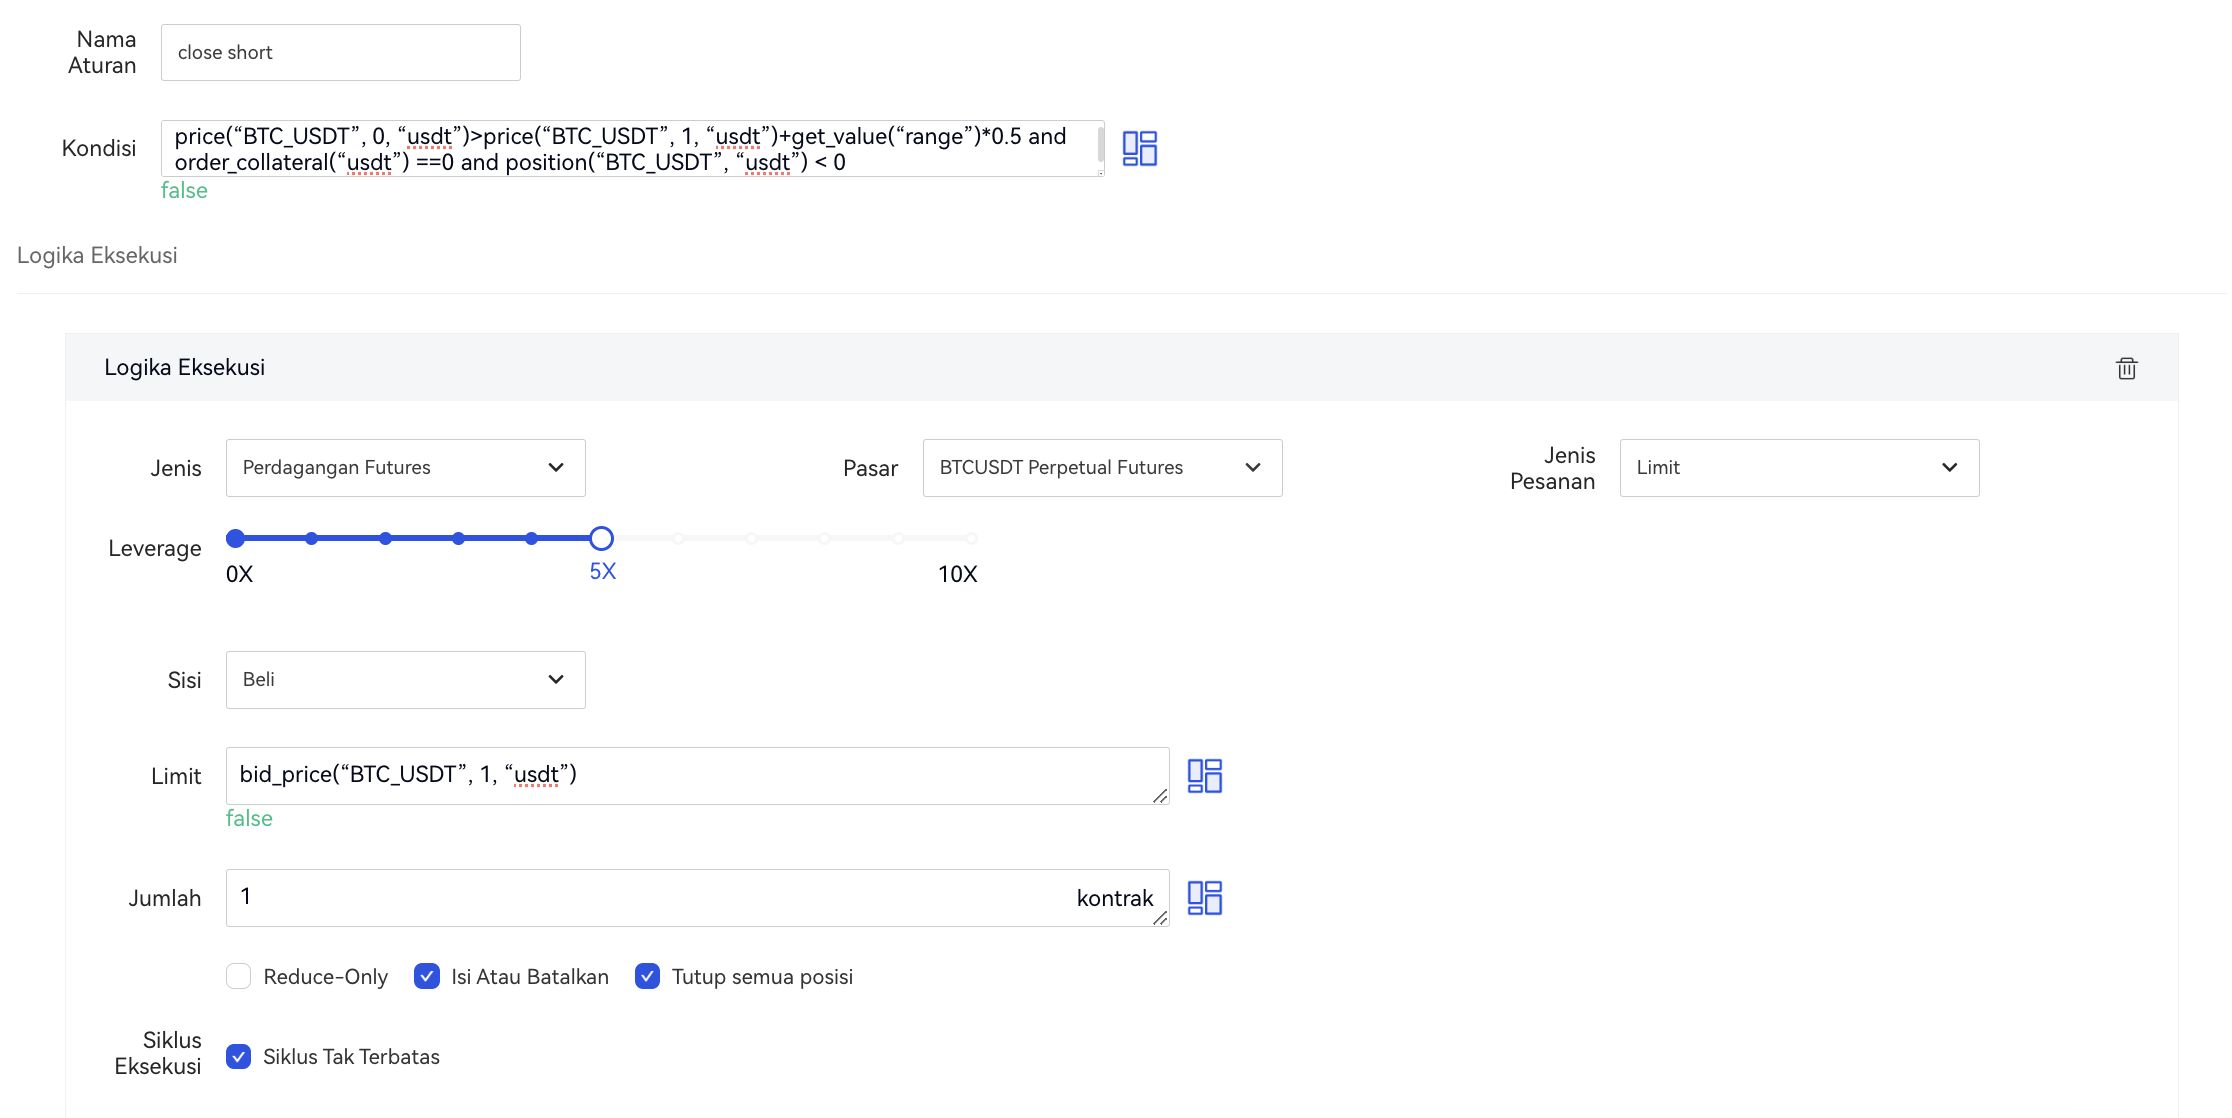The width and height of the screenshot is (2232, 1118).
Task: Open the Jenis dropdown Perdagangan Futures
Action: (405, 468)
